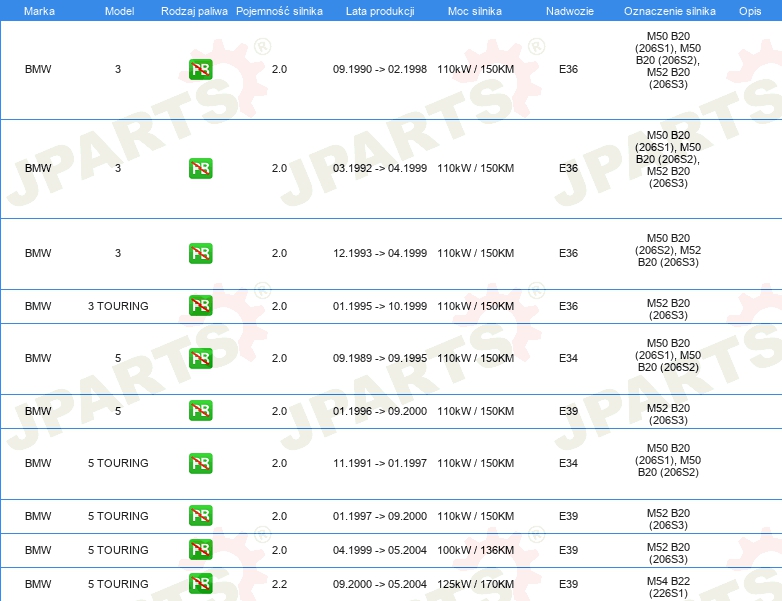
Task: Click fuel icon for 5 TOURING 2.2 row
Action: point(200,584)
